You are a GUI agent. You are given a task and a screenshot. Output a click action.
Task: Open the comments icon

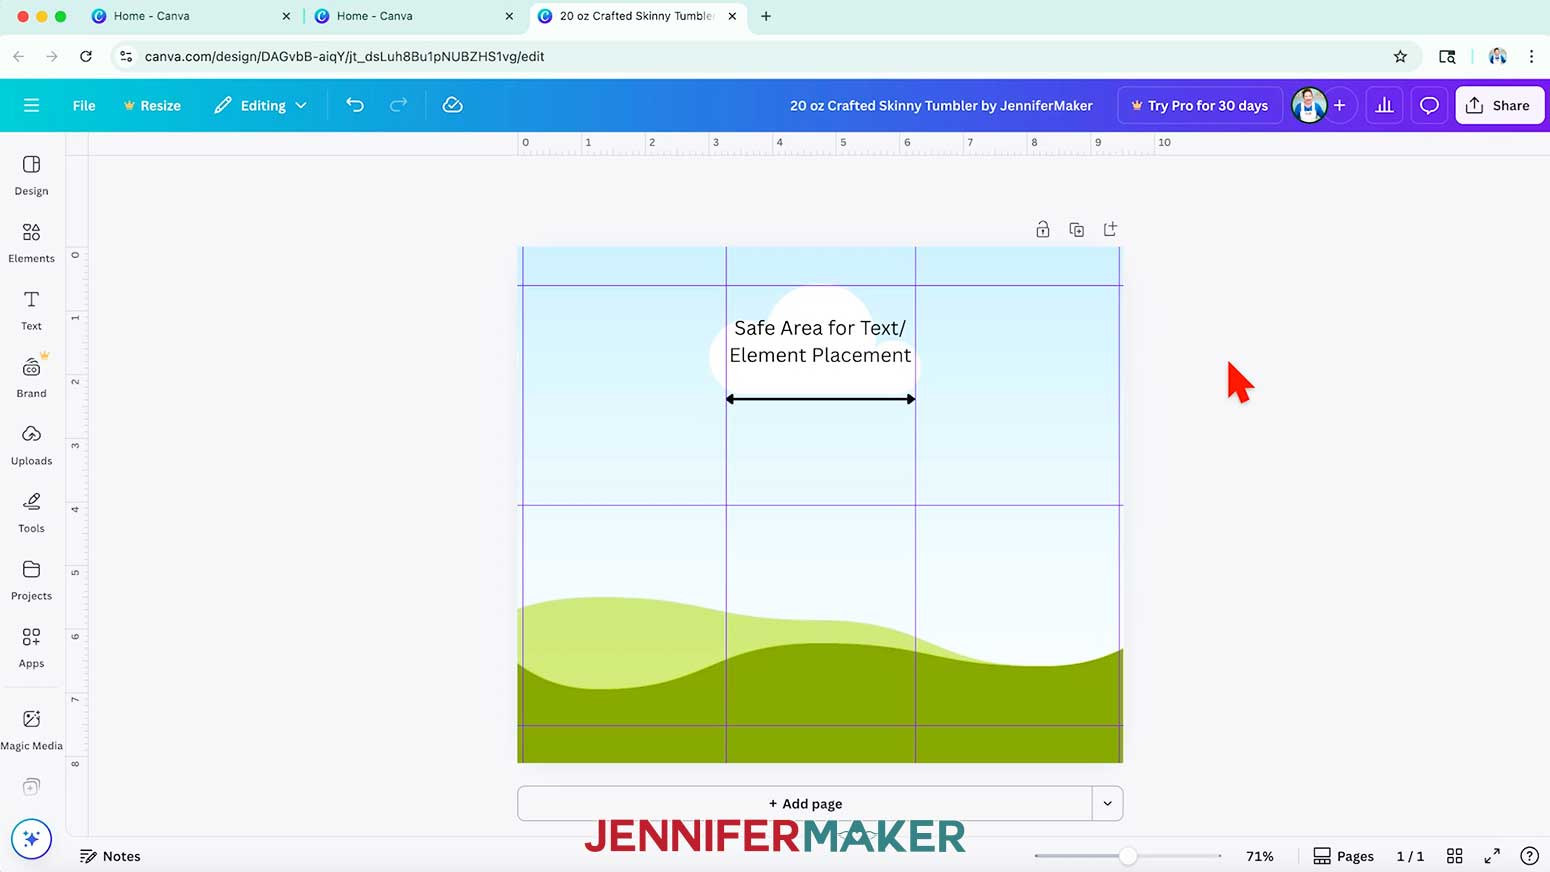(1429, 105)
